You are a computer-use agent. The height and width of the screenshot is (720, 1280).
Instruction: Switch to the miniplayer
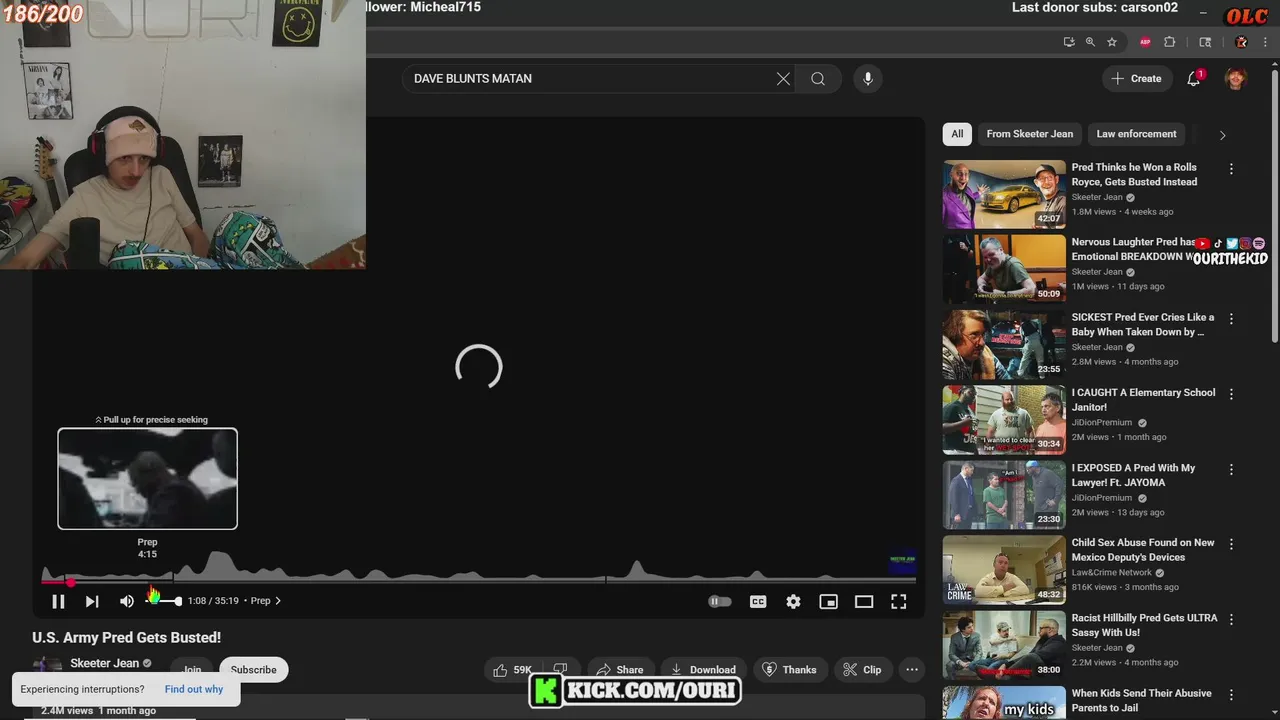[828, 601]
